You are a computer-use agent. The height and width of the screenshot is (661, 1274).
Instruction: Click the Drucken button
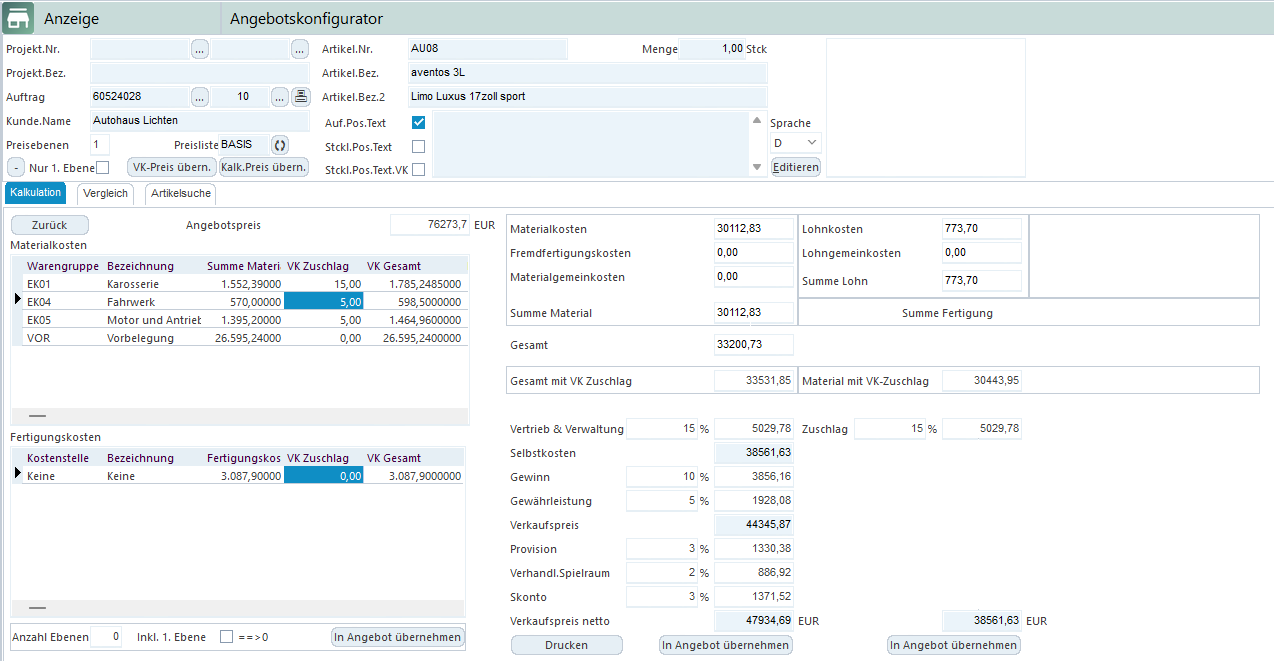point(566,645)
